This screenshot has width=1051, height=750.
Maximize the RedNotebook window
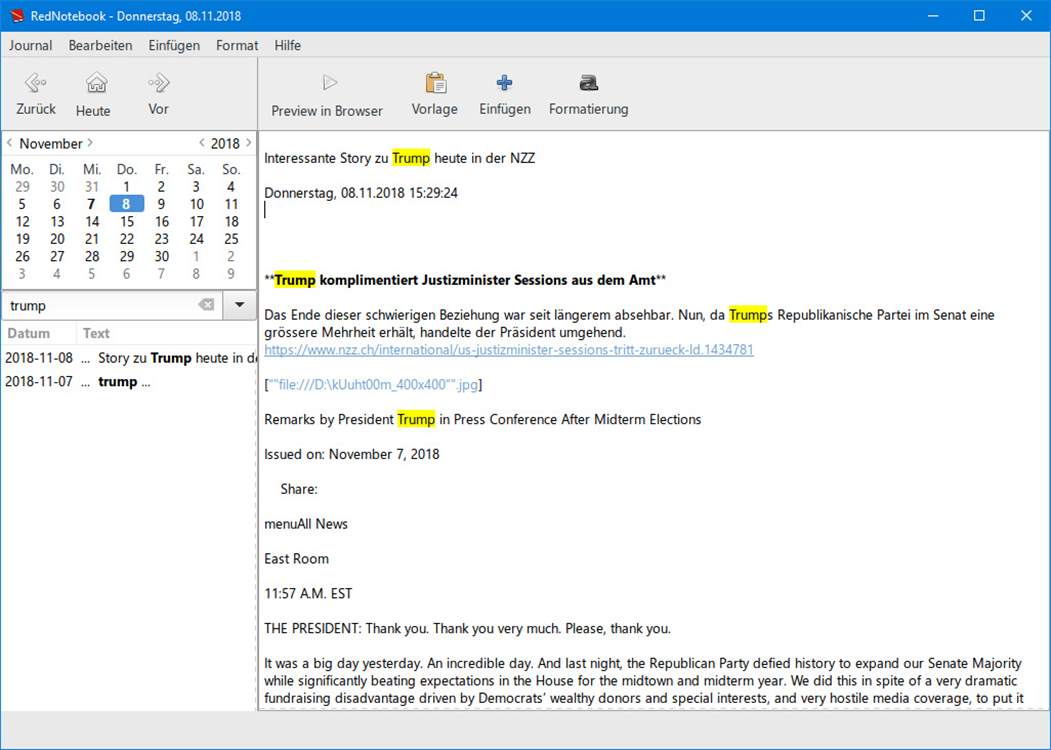(x=979, y=15)
